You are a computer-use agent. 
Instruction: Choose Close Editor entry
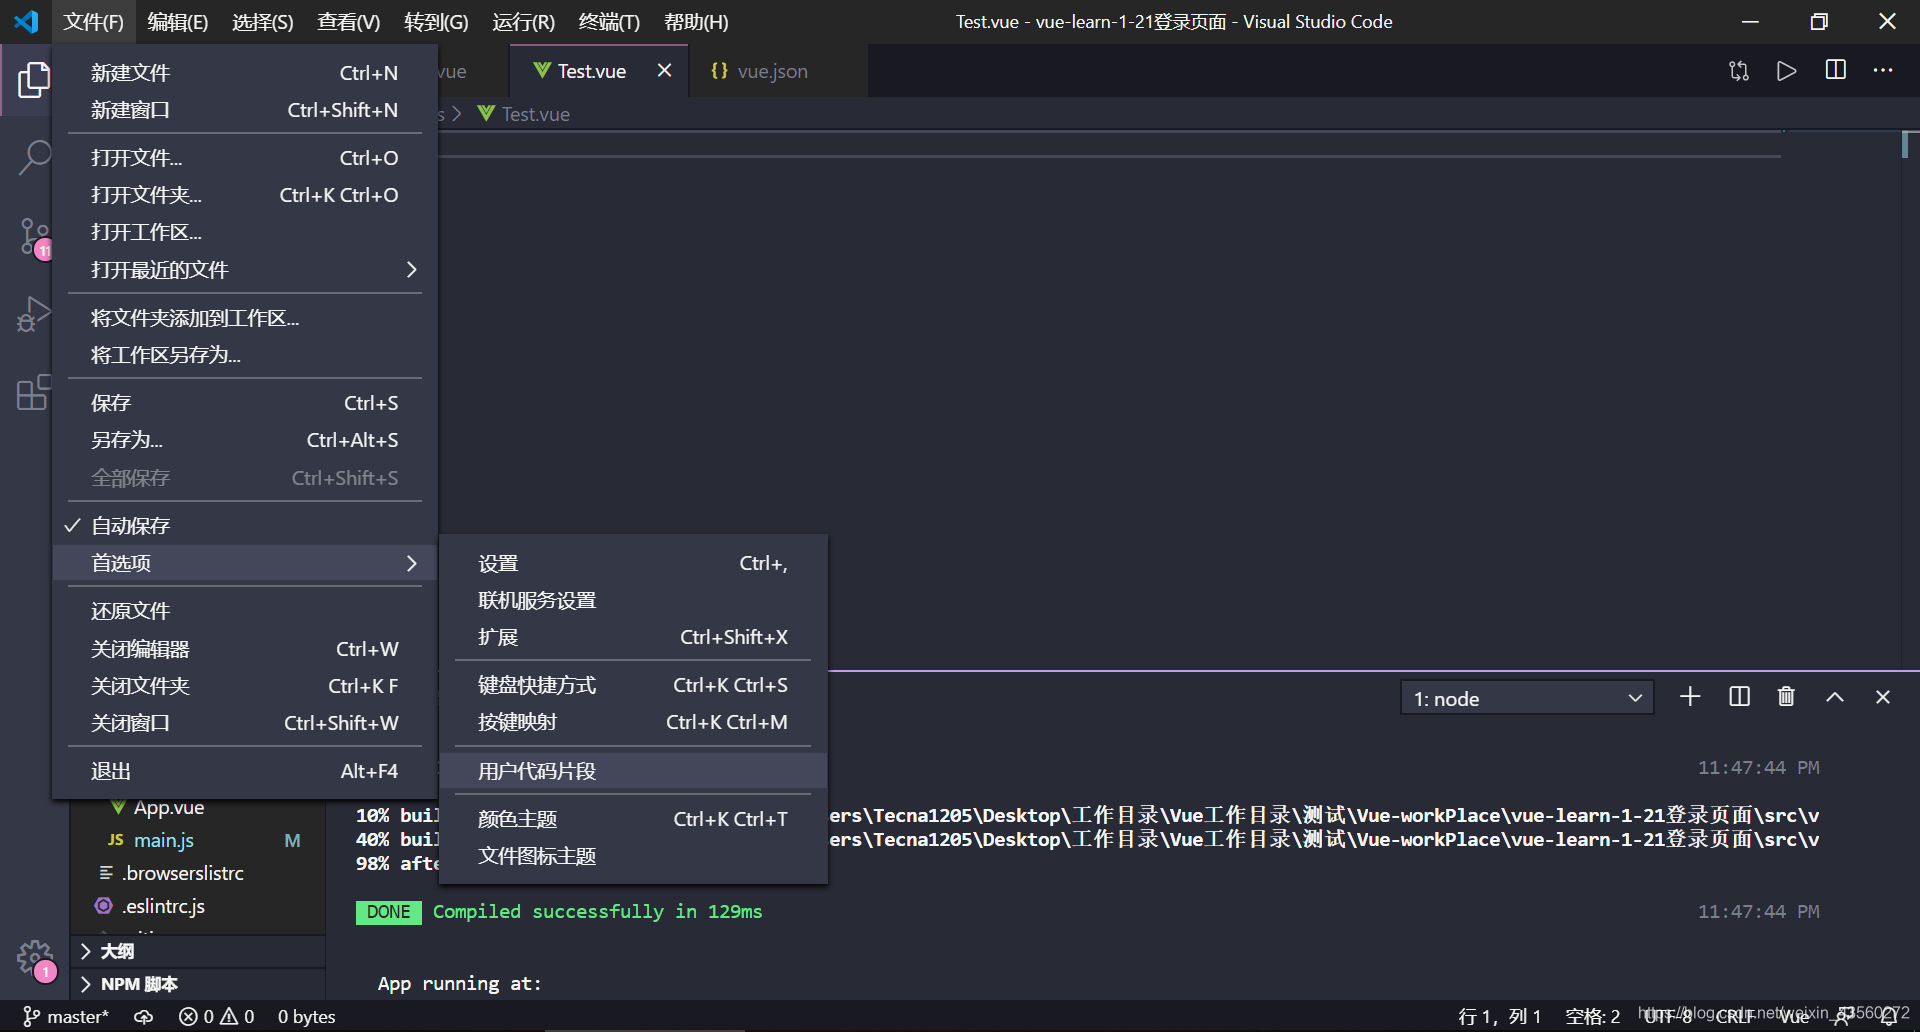coord(245,649)
